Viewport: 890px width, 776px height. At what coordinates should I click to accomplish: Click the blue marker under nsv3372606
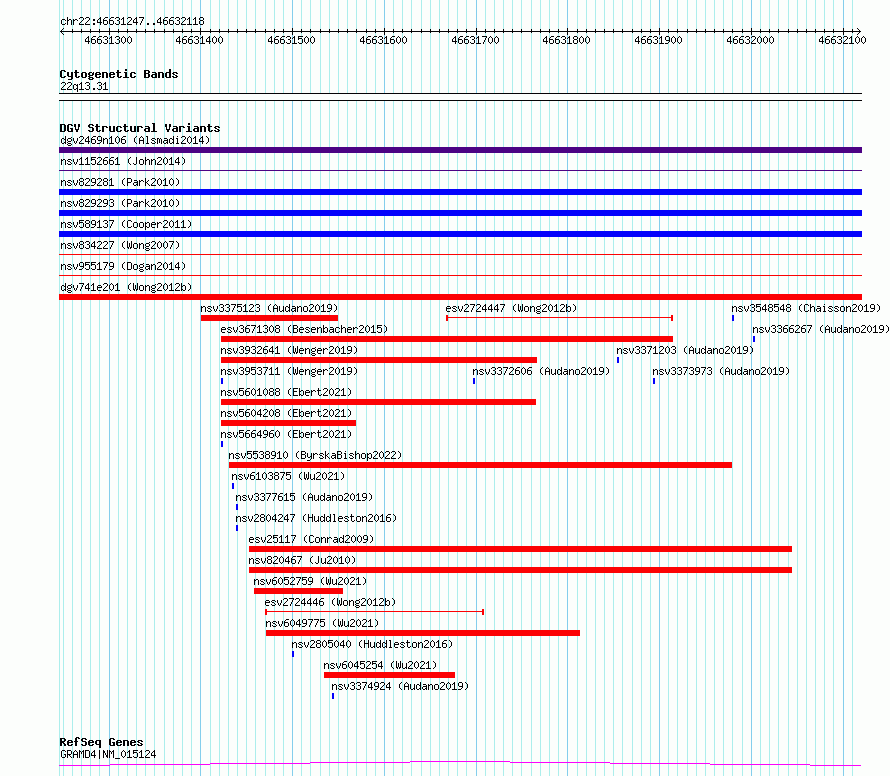click(474, 381)
